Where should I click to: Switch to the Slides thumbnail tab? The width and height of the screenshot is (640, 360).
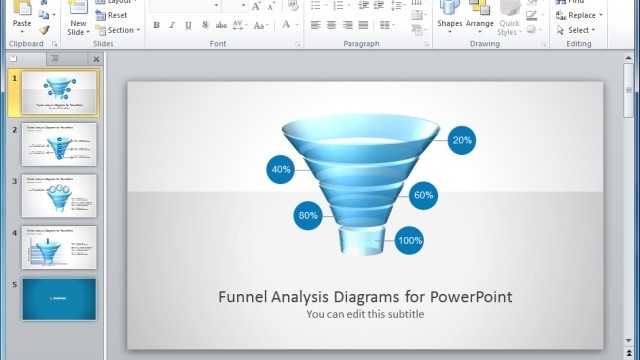pos(26,59)
